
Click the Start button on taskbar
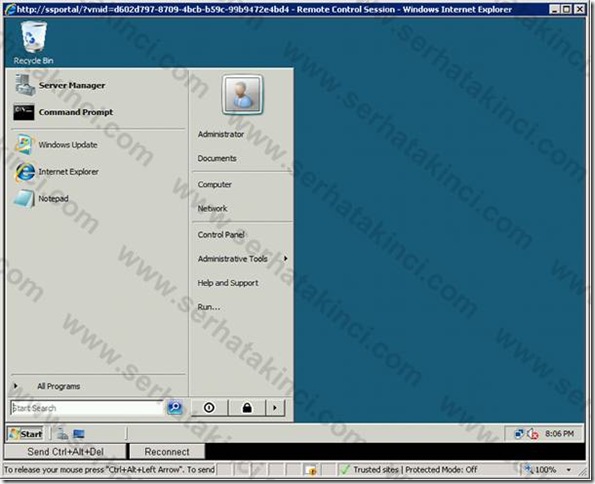coord(25,434)
